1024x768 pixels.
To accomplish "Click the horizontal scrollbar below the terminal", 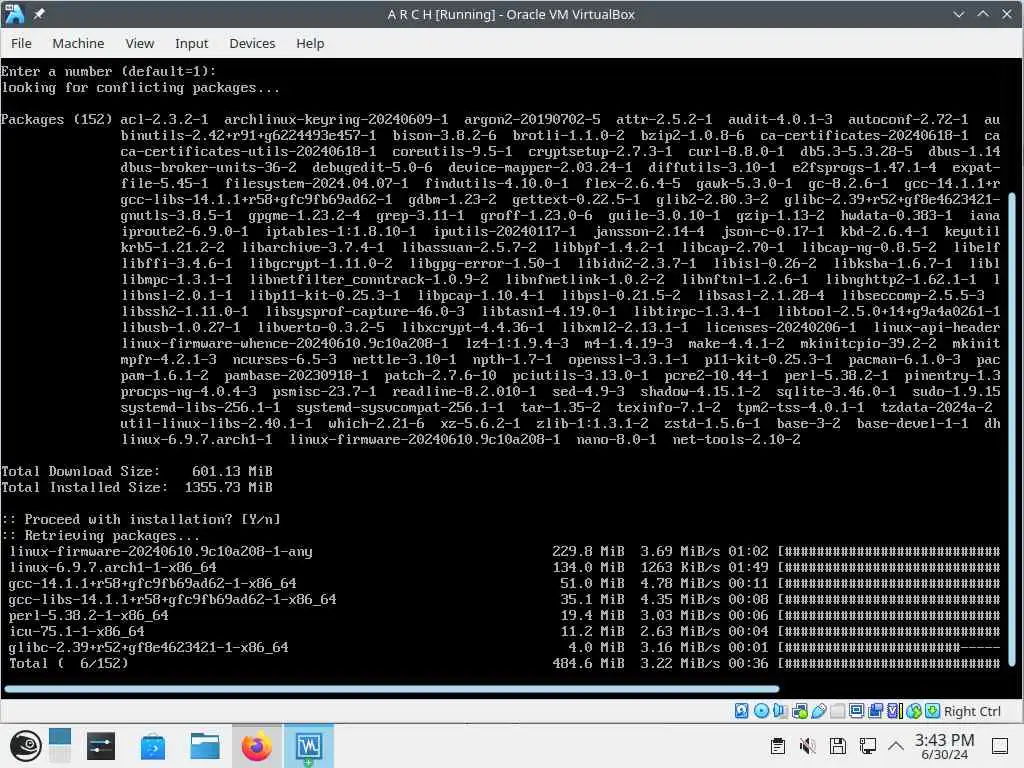I will click(391, 688).
